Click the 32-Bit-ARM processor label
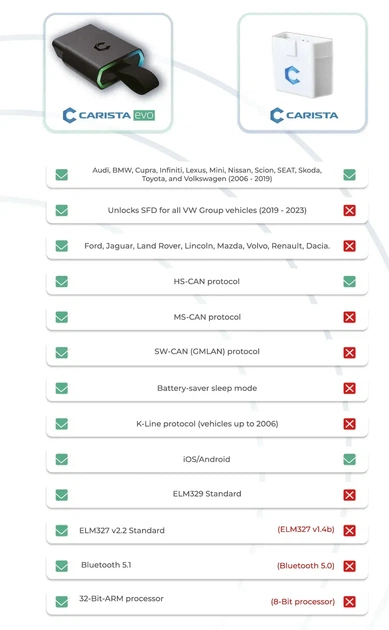This screenshot has width=389, height=630. (x=121, y=599)
